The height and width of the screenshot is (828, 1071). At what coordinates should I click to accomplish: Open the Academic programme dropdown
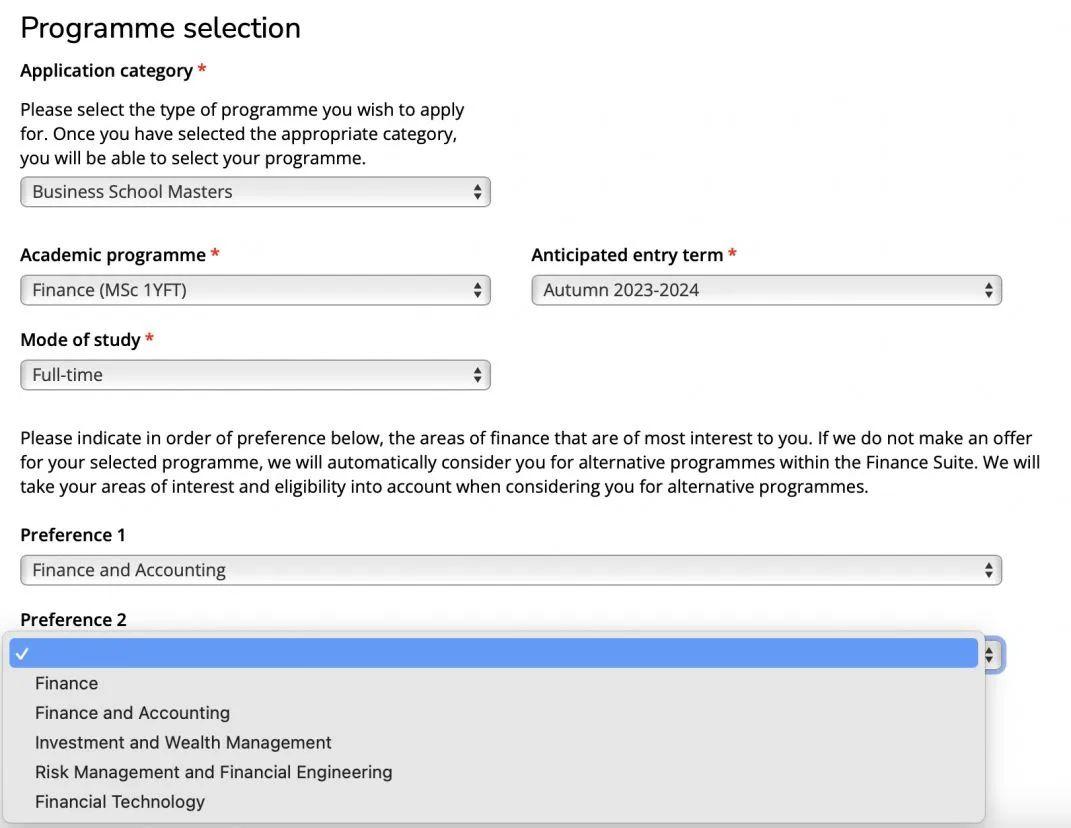pyautogui.click(x=254, y=290)
